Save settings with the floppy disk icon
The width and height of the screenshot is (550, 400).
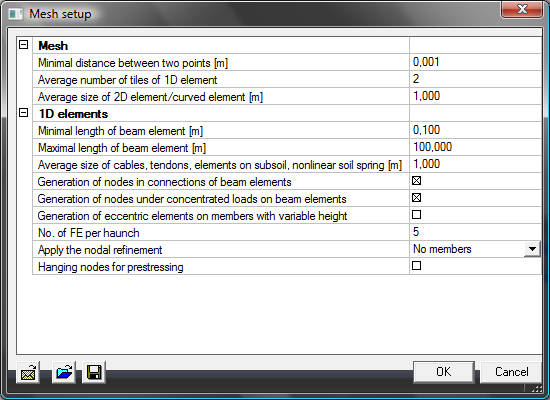coord(94,372)
